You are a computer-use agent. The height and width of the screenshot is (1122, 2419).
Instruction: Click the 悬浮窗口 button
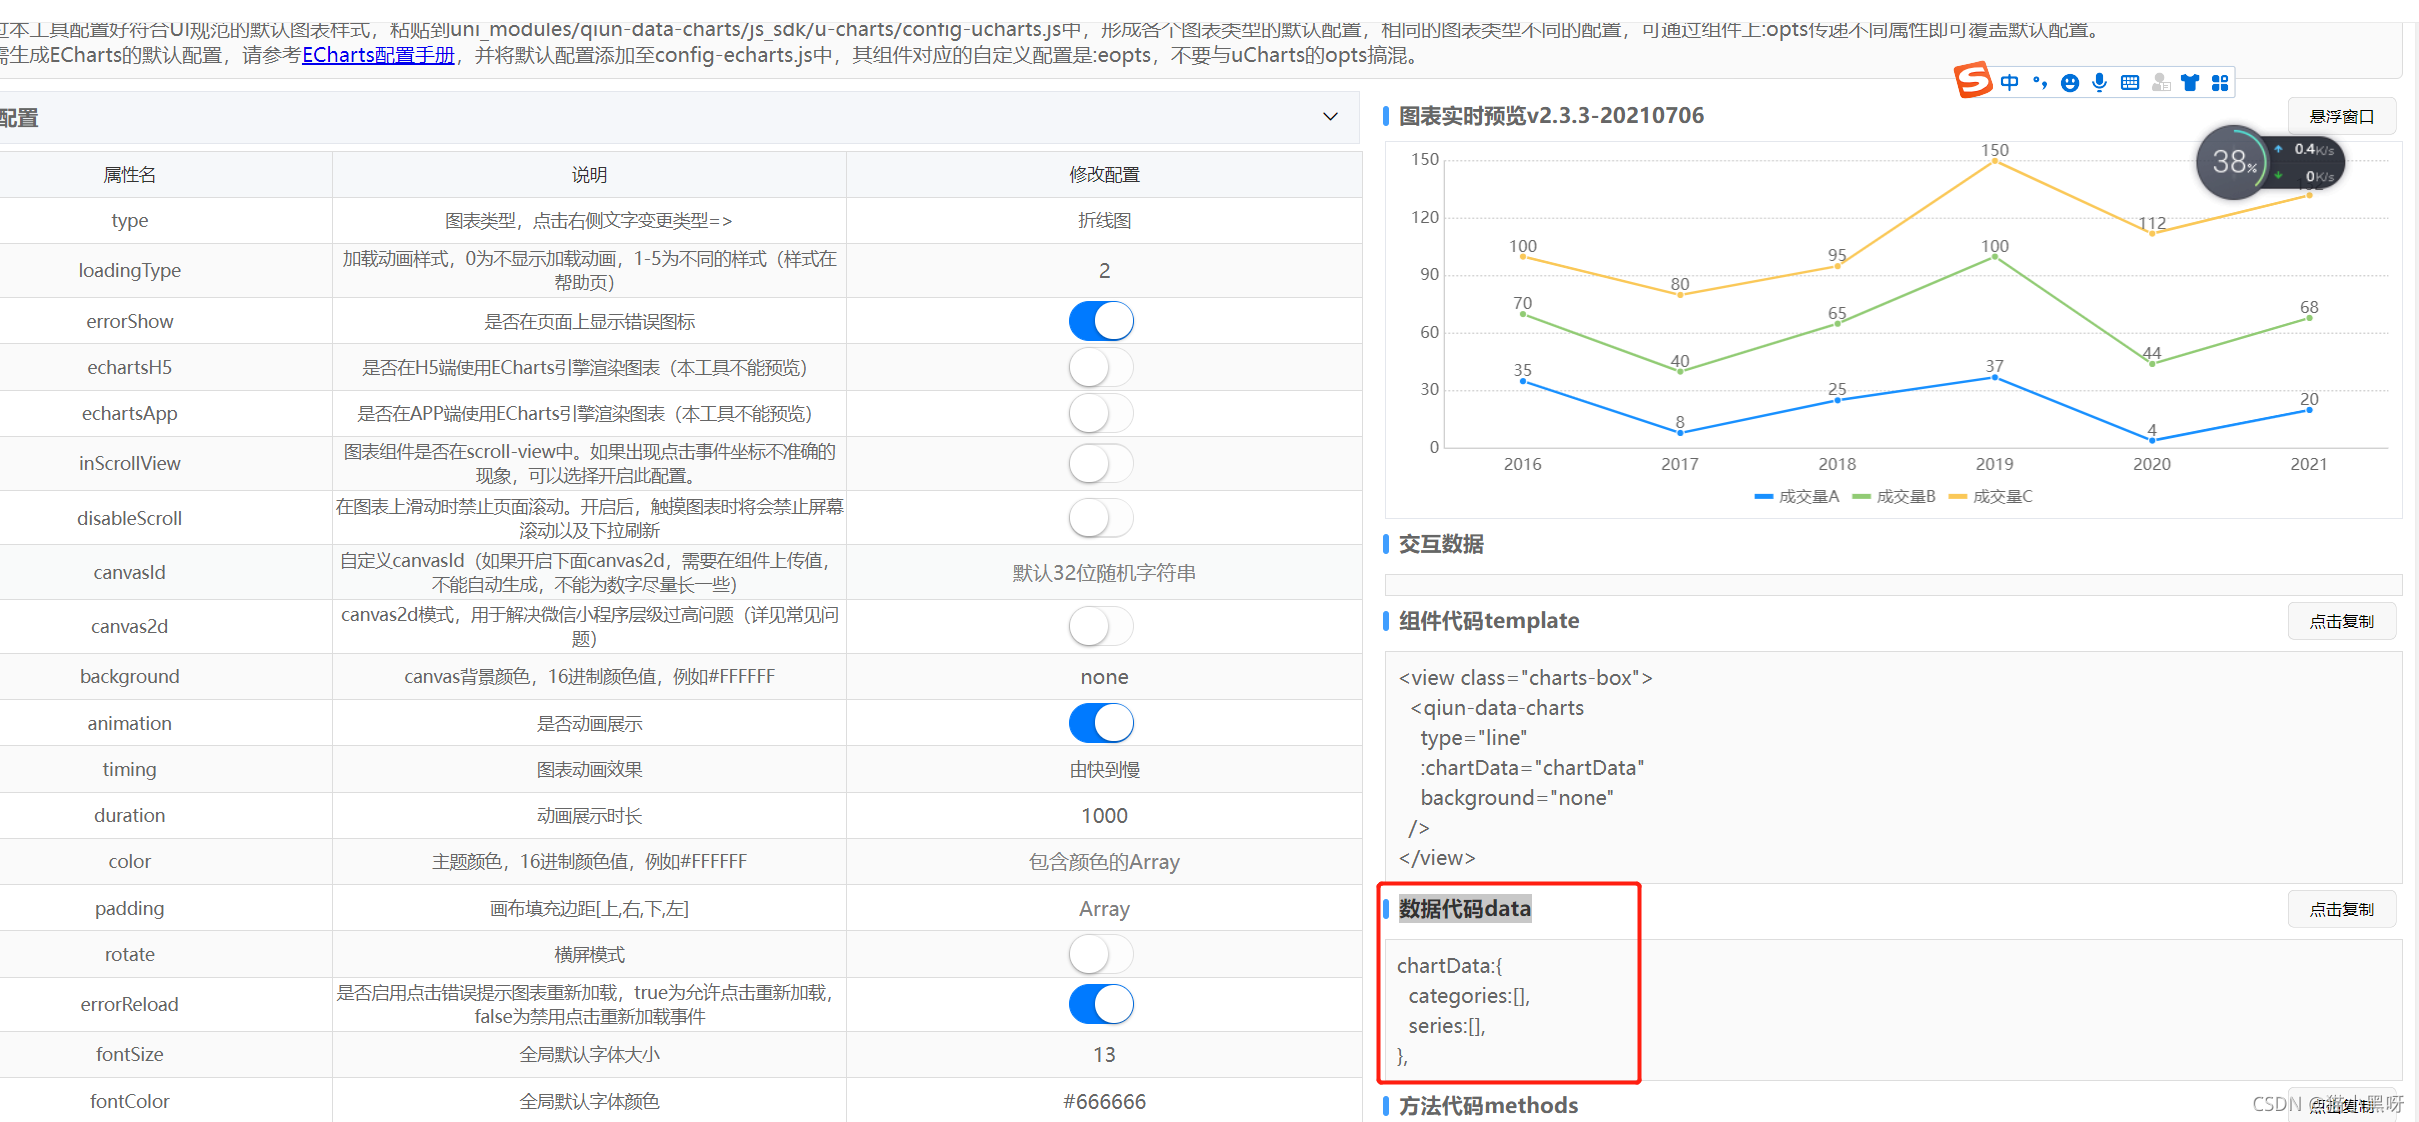point(2341,117)
